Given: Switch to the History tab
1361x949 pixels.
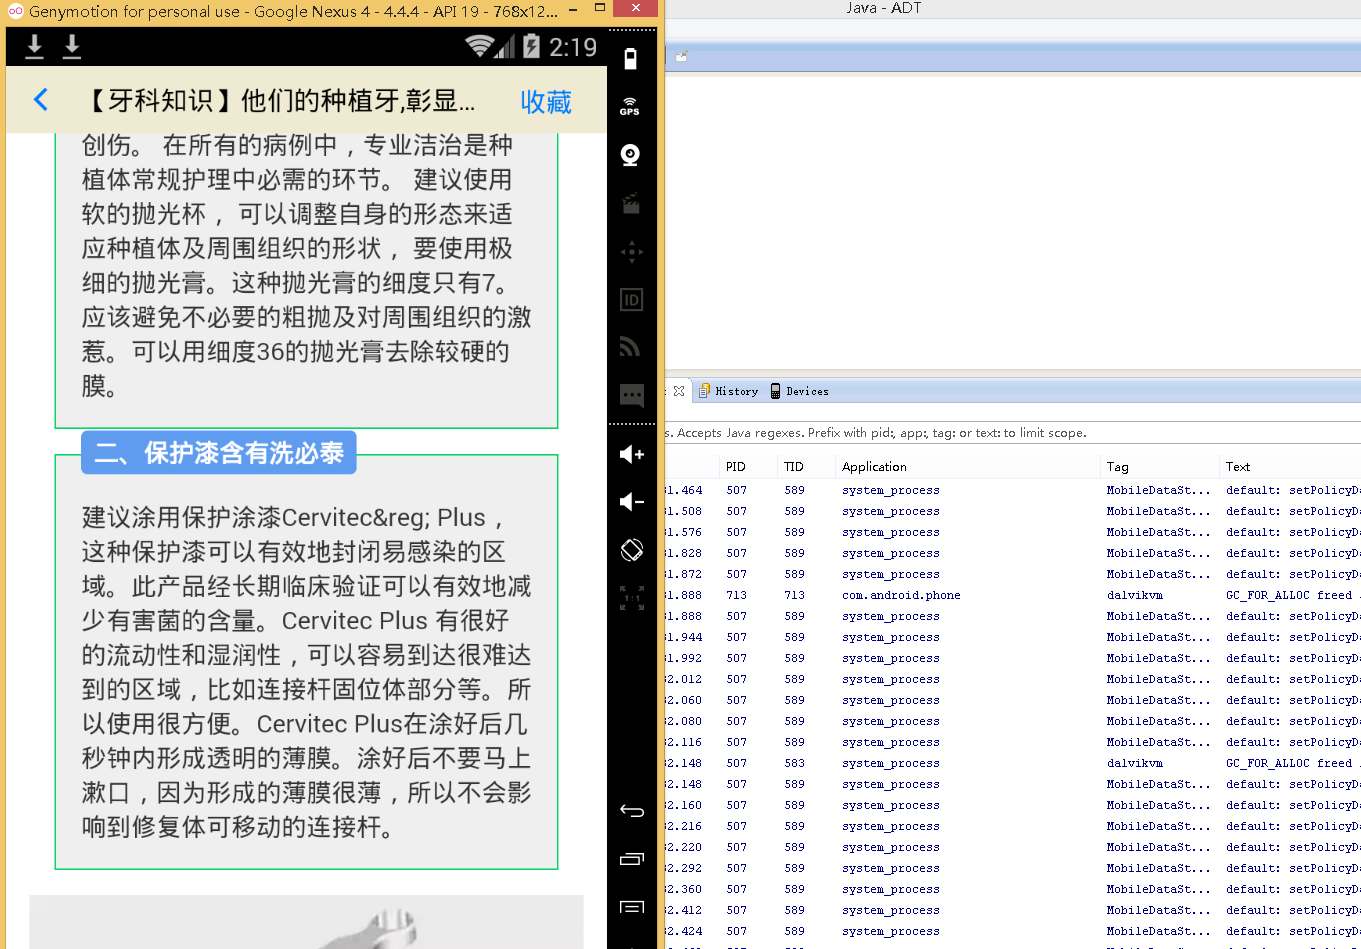Looking at the screenshot, I should click(728, 391).
